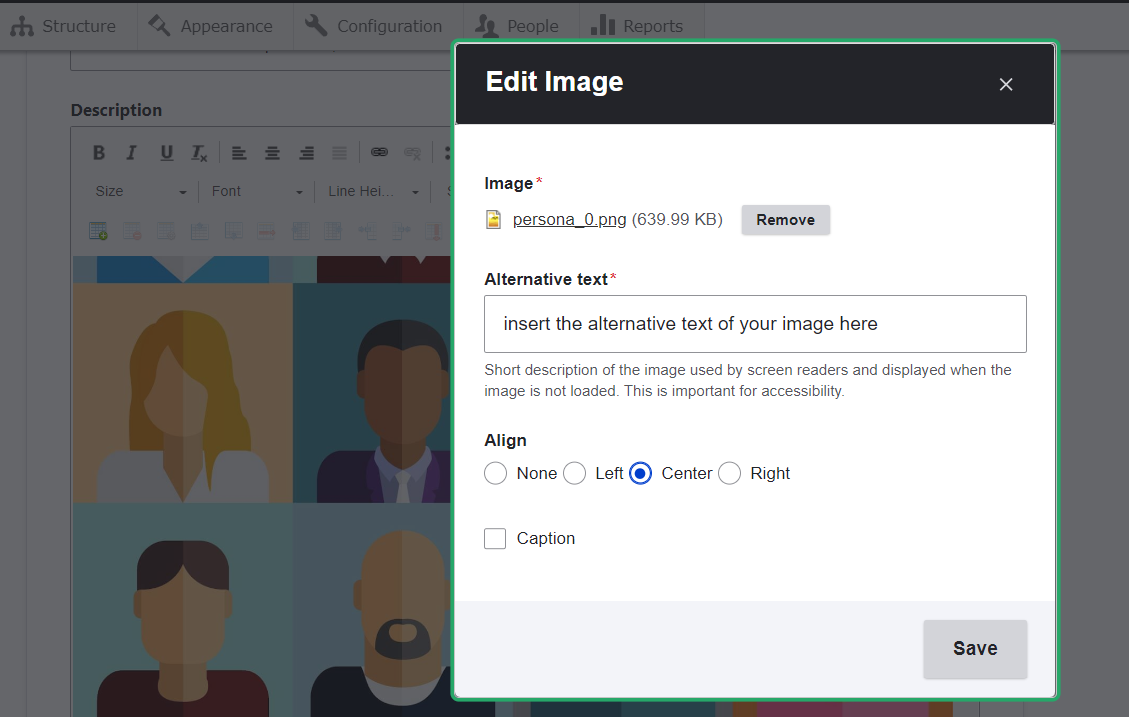Click the persona_0.png file type icon
This screenshot has height=717, width=1129.
[493, 220]
